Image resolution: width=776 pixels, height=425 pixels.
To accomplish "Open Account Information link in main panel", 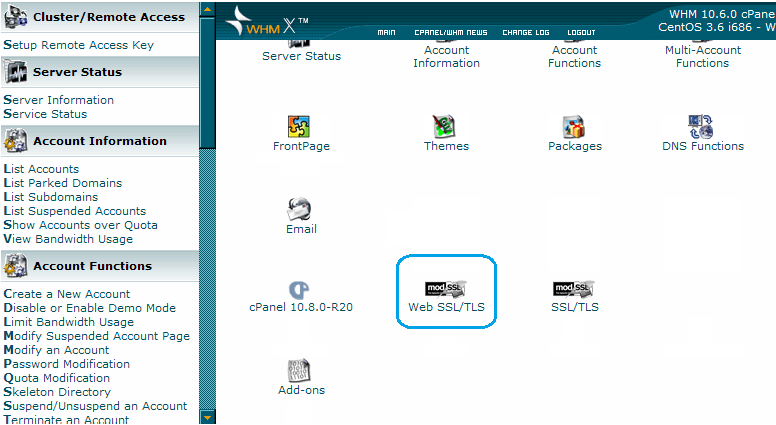I will [446, 56].
